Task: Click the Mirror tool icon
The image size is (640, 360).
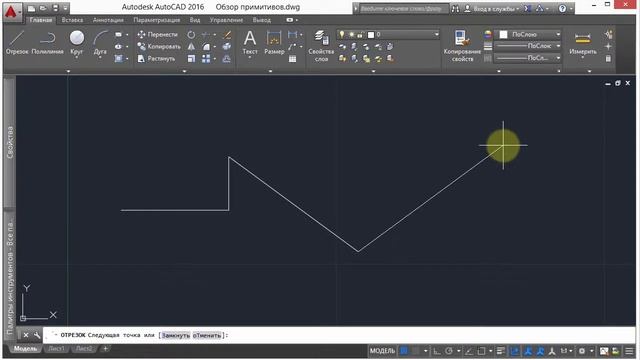Action: [x=191, y=47]
